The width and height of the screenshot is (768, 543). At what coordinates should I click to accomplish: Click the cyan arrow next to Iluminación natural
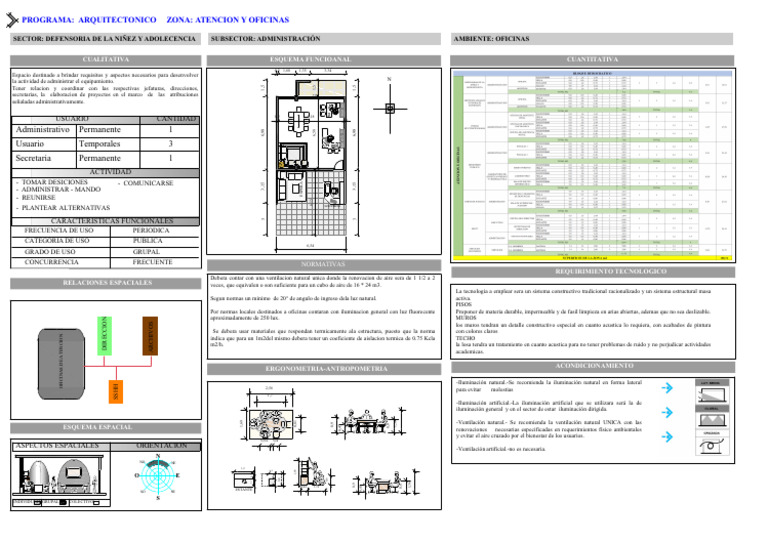[x=667, y=388]
